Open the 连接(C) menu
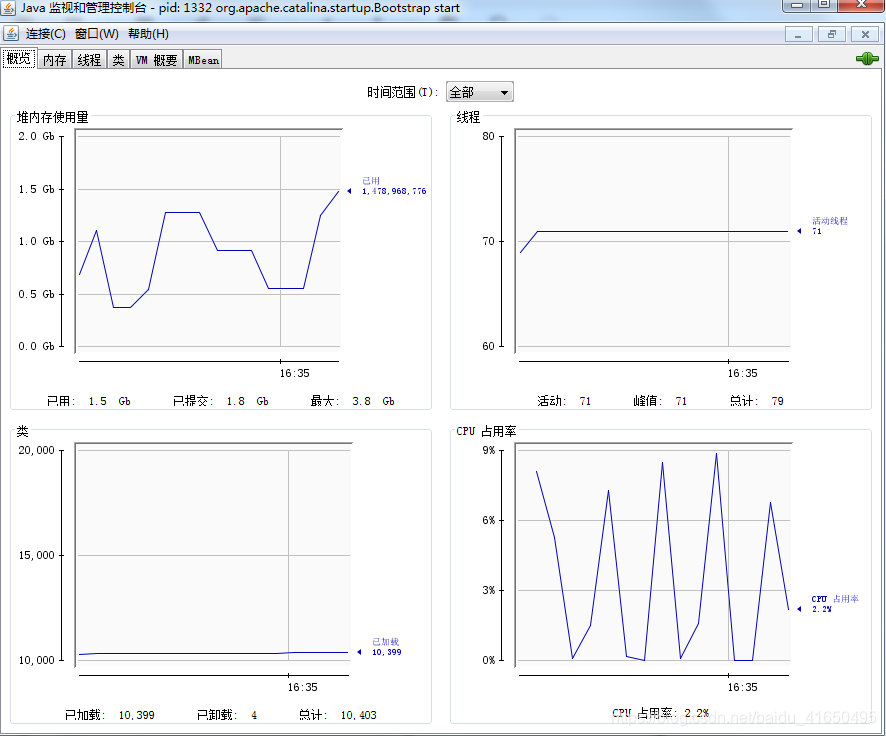Image resolution: width=886 pixels, height=736 pixels. click(44, 33)
